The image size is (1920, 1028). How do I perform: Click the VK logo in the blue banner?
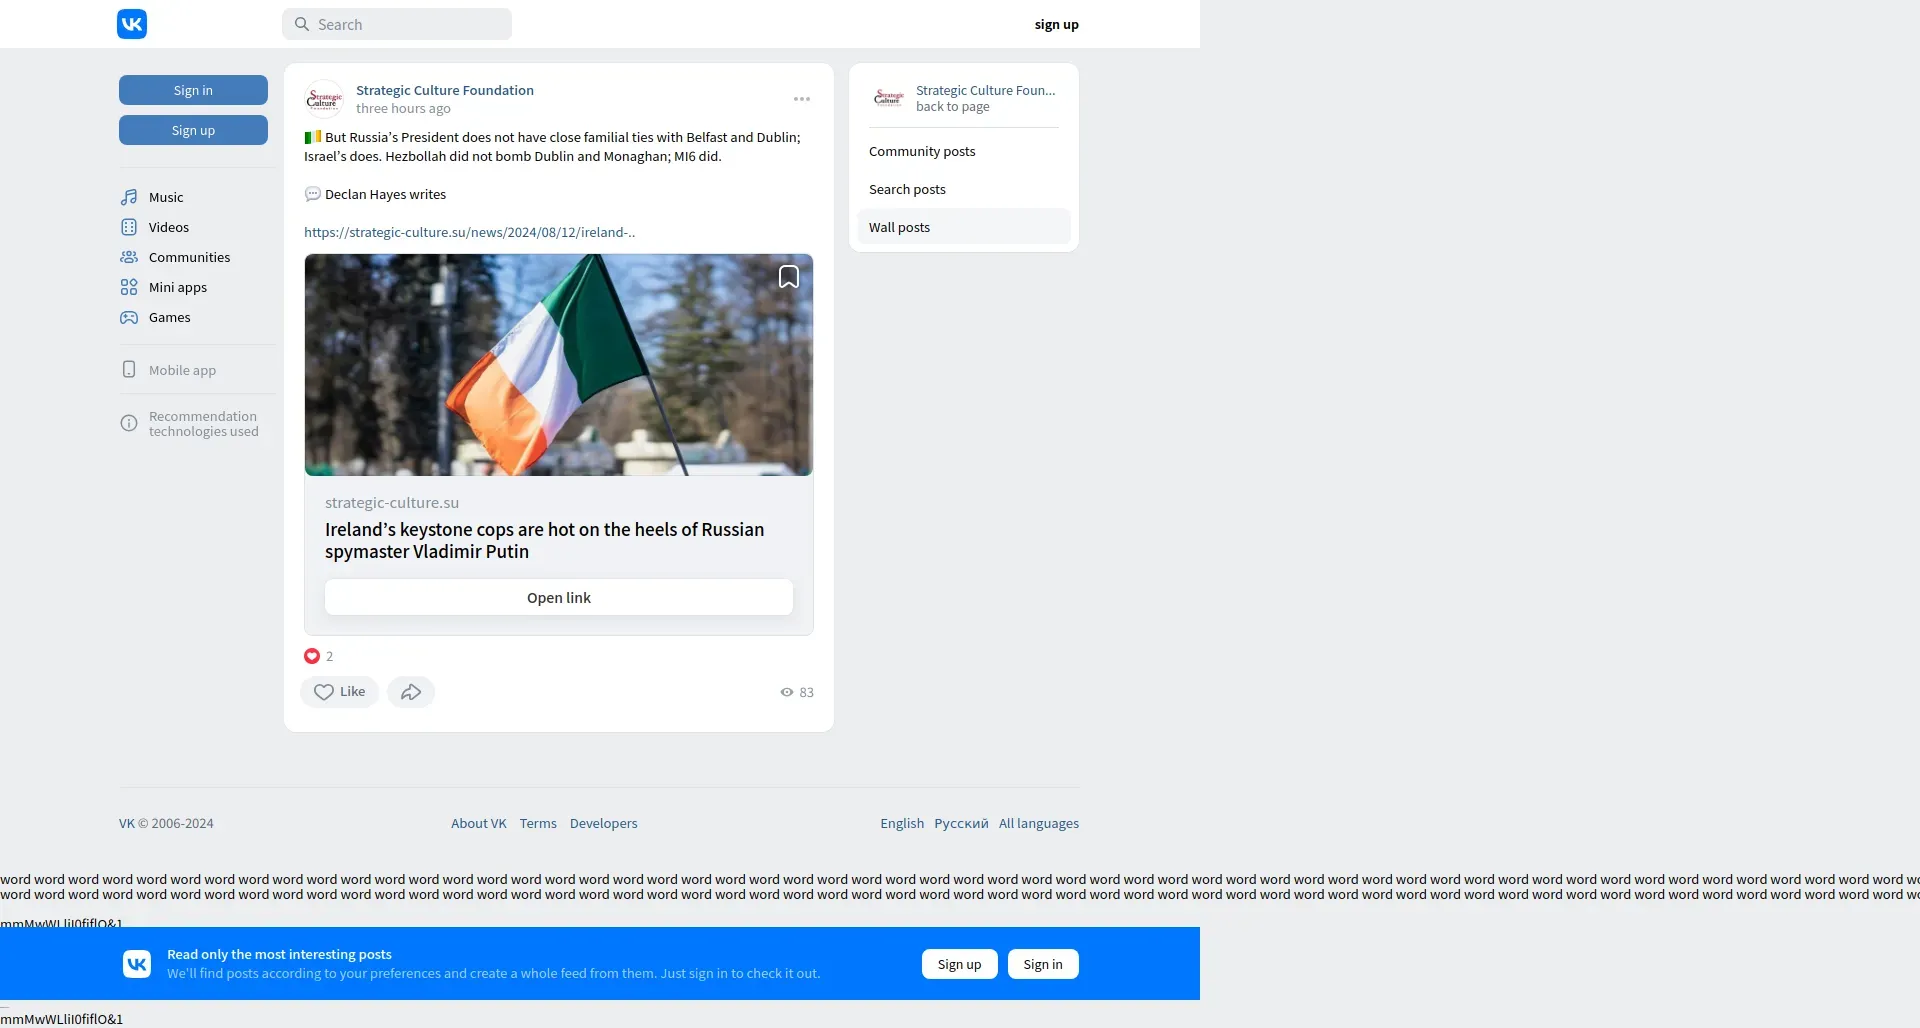(x=137, y=964)
